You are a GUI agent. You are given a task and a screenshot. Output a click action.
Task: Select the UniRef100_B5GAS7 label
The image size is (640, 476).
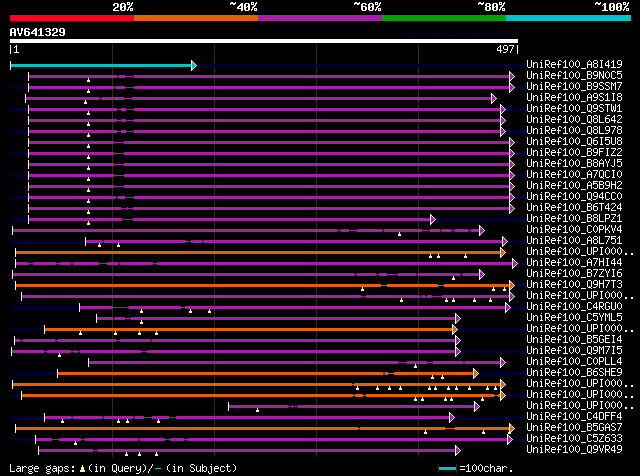[574, 428]
